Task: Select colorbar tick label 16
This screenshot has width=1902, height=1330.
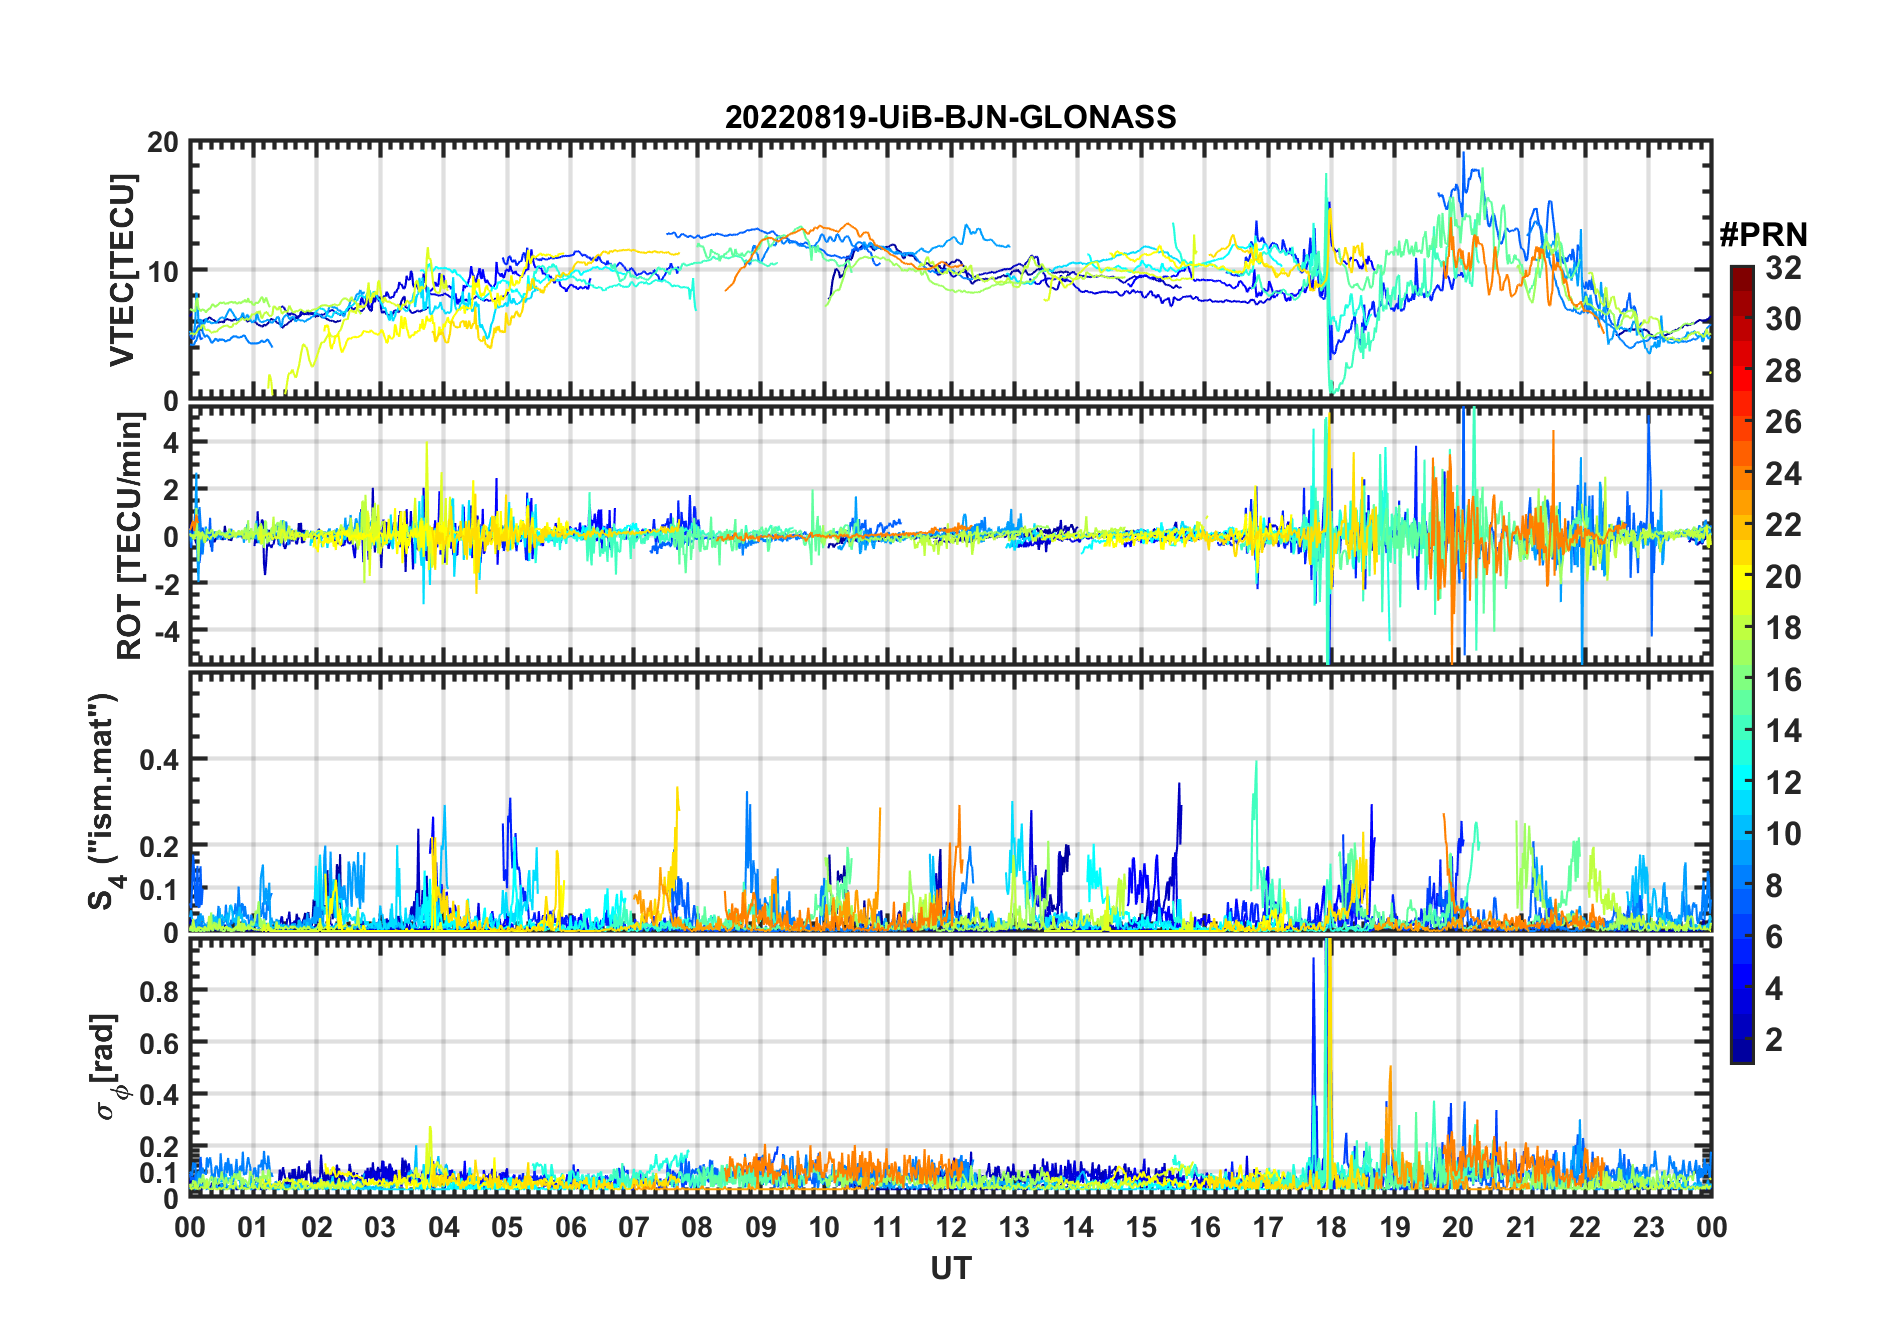Action: coord(1783,680)
